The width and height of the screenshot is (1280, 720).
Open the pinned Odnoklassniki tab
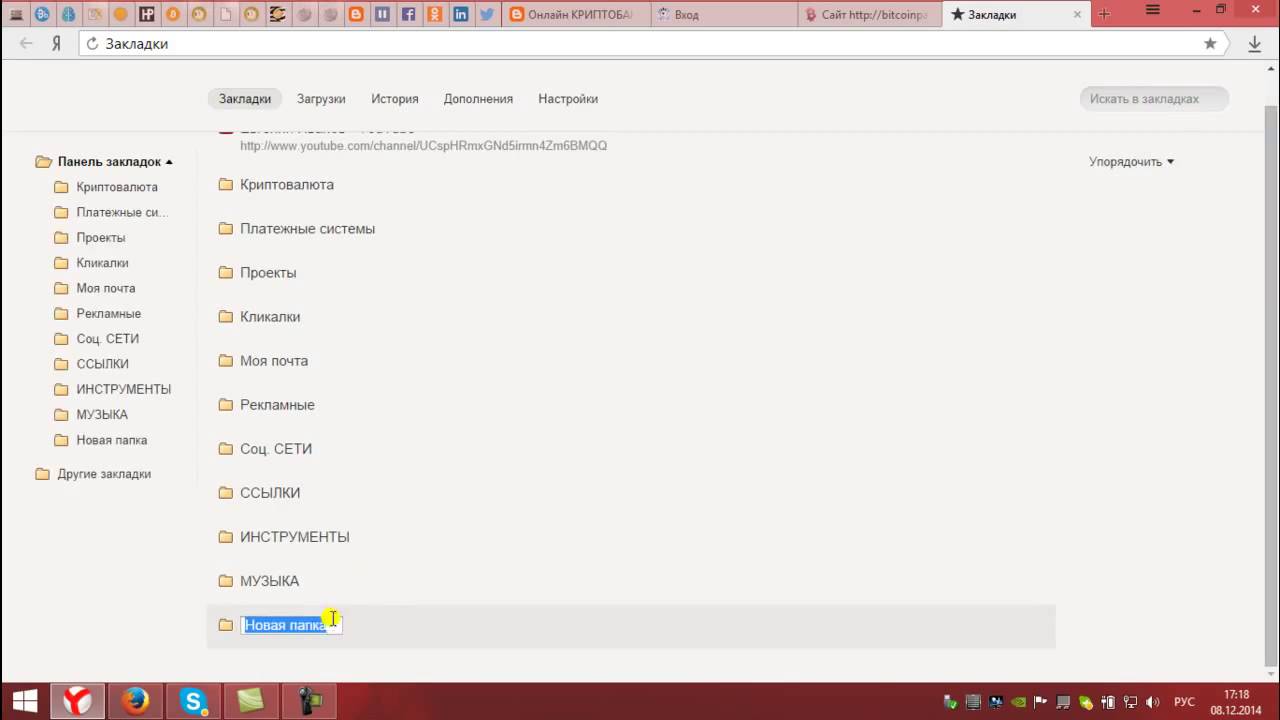434,14
